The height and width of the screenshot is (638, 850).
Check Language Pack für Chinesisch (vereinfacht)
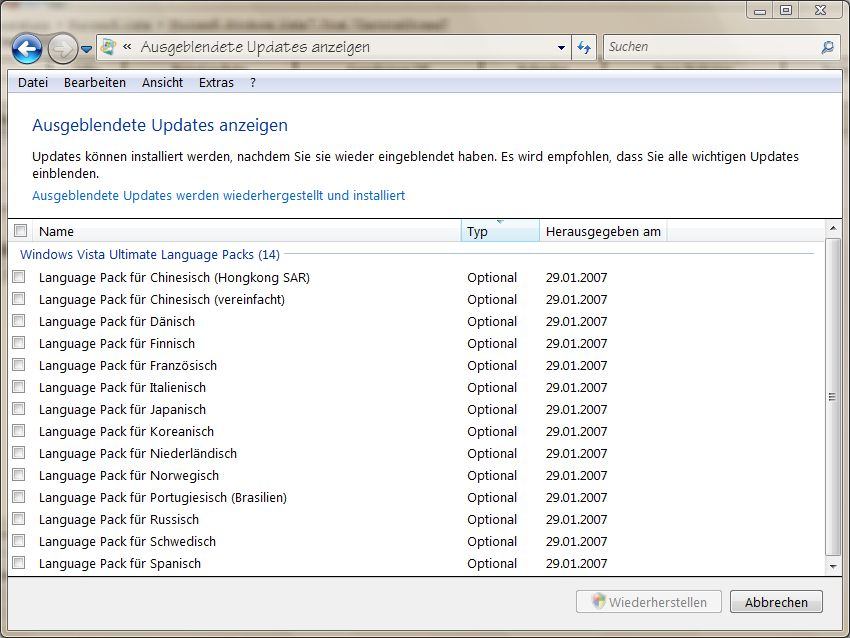click(x=19, y=299)
